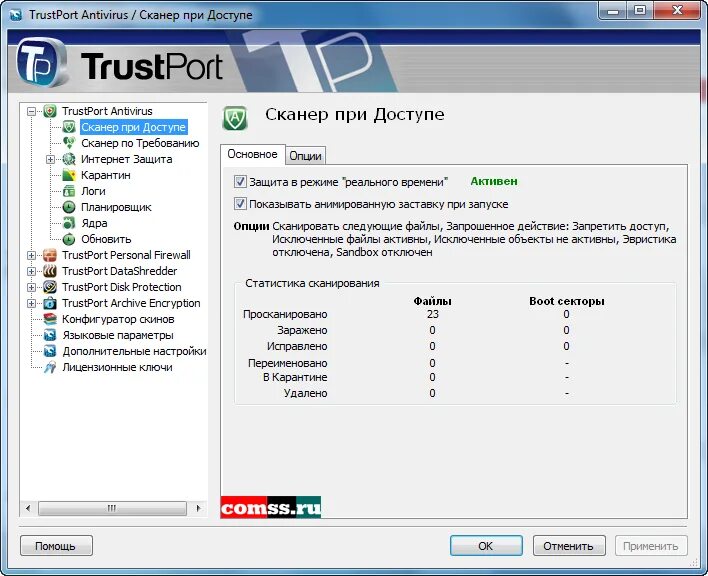The height and width of the screenshot is (576, 708).
Task: Confirm with the OK button
Action: [x=486, y=546]
